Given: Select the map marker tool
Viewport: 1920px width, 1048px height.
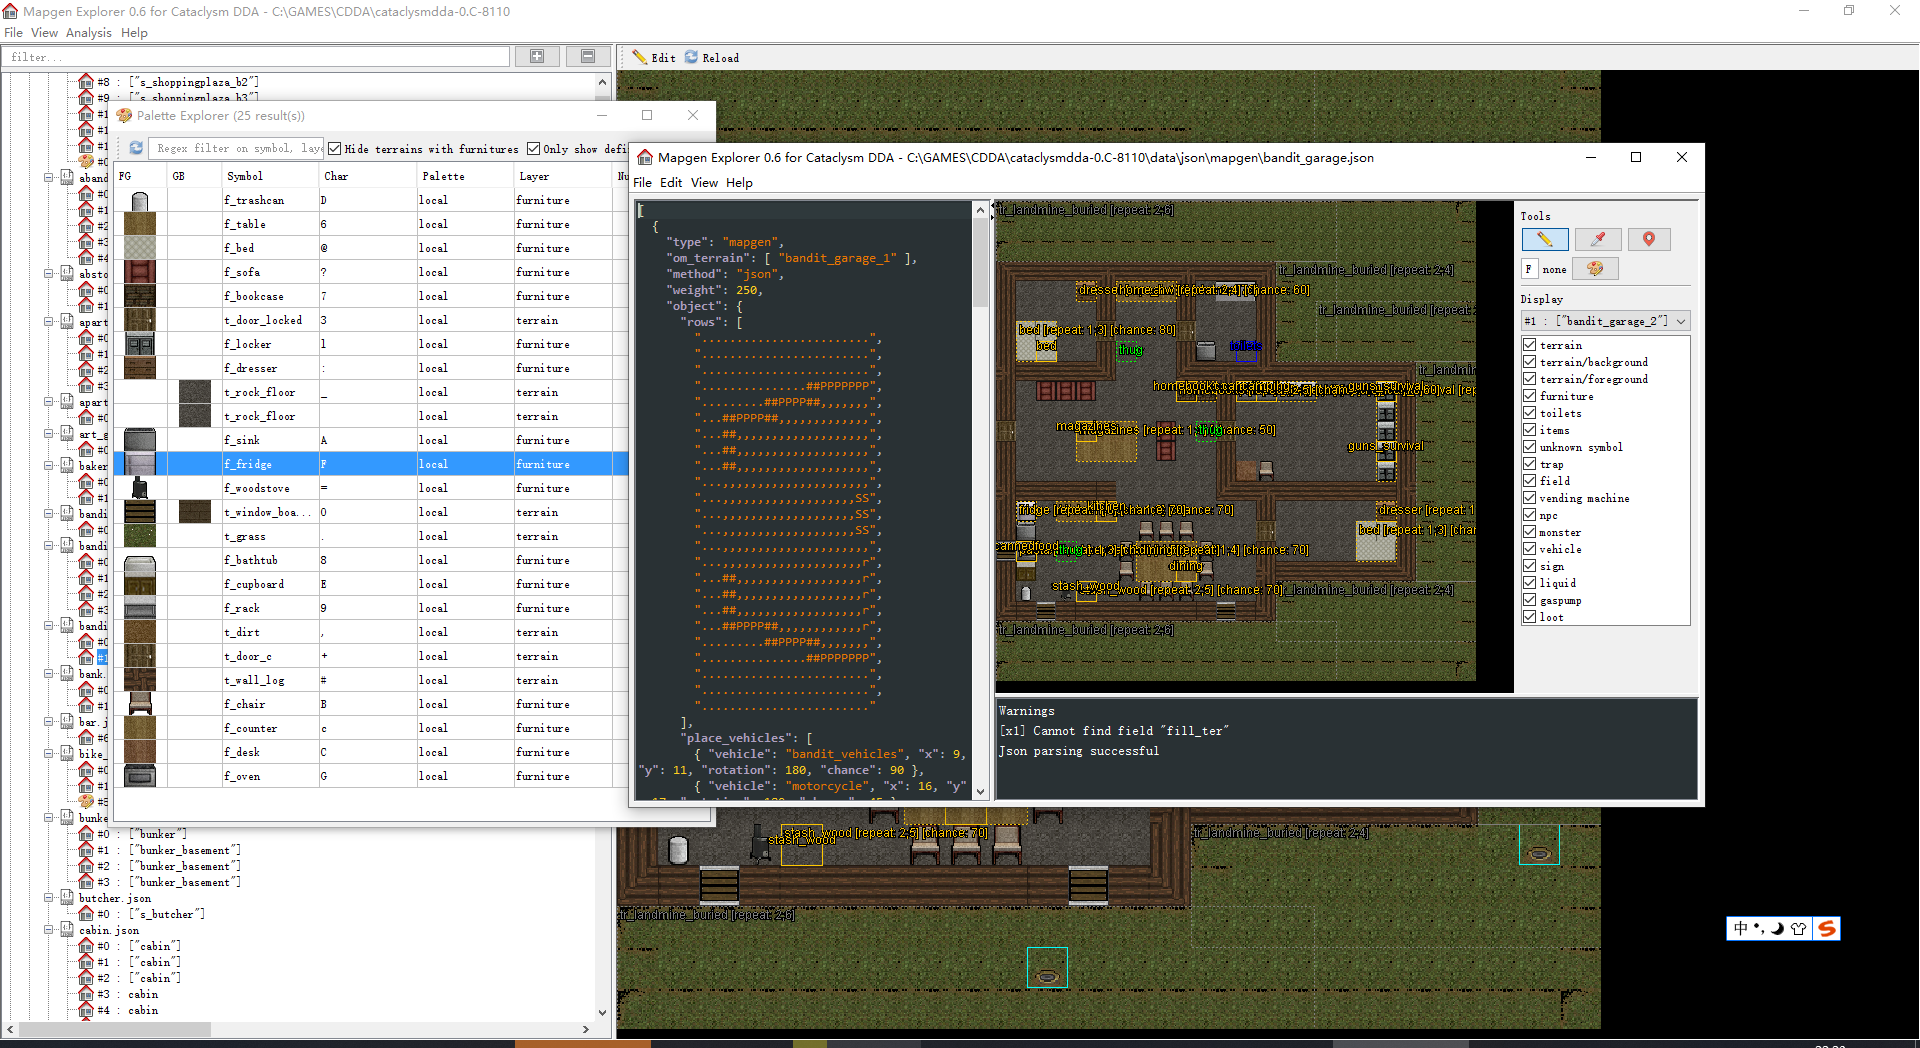Looking at the screenshot, I should 1649,239.
